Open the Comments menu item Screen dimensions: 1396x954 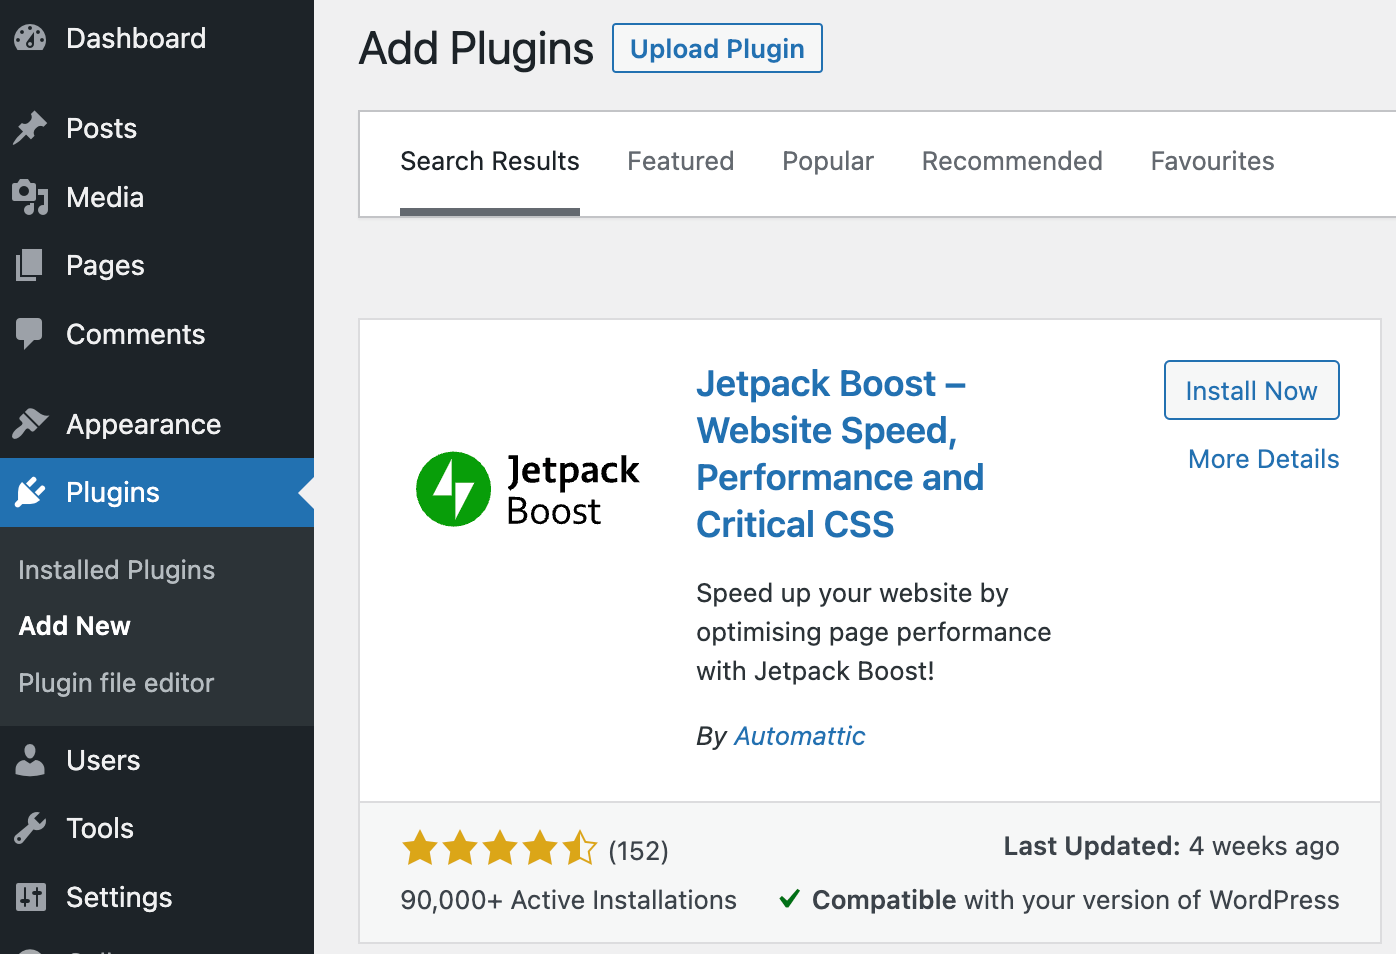tap(157, 334)
